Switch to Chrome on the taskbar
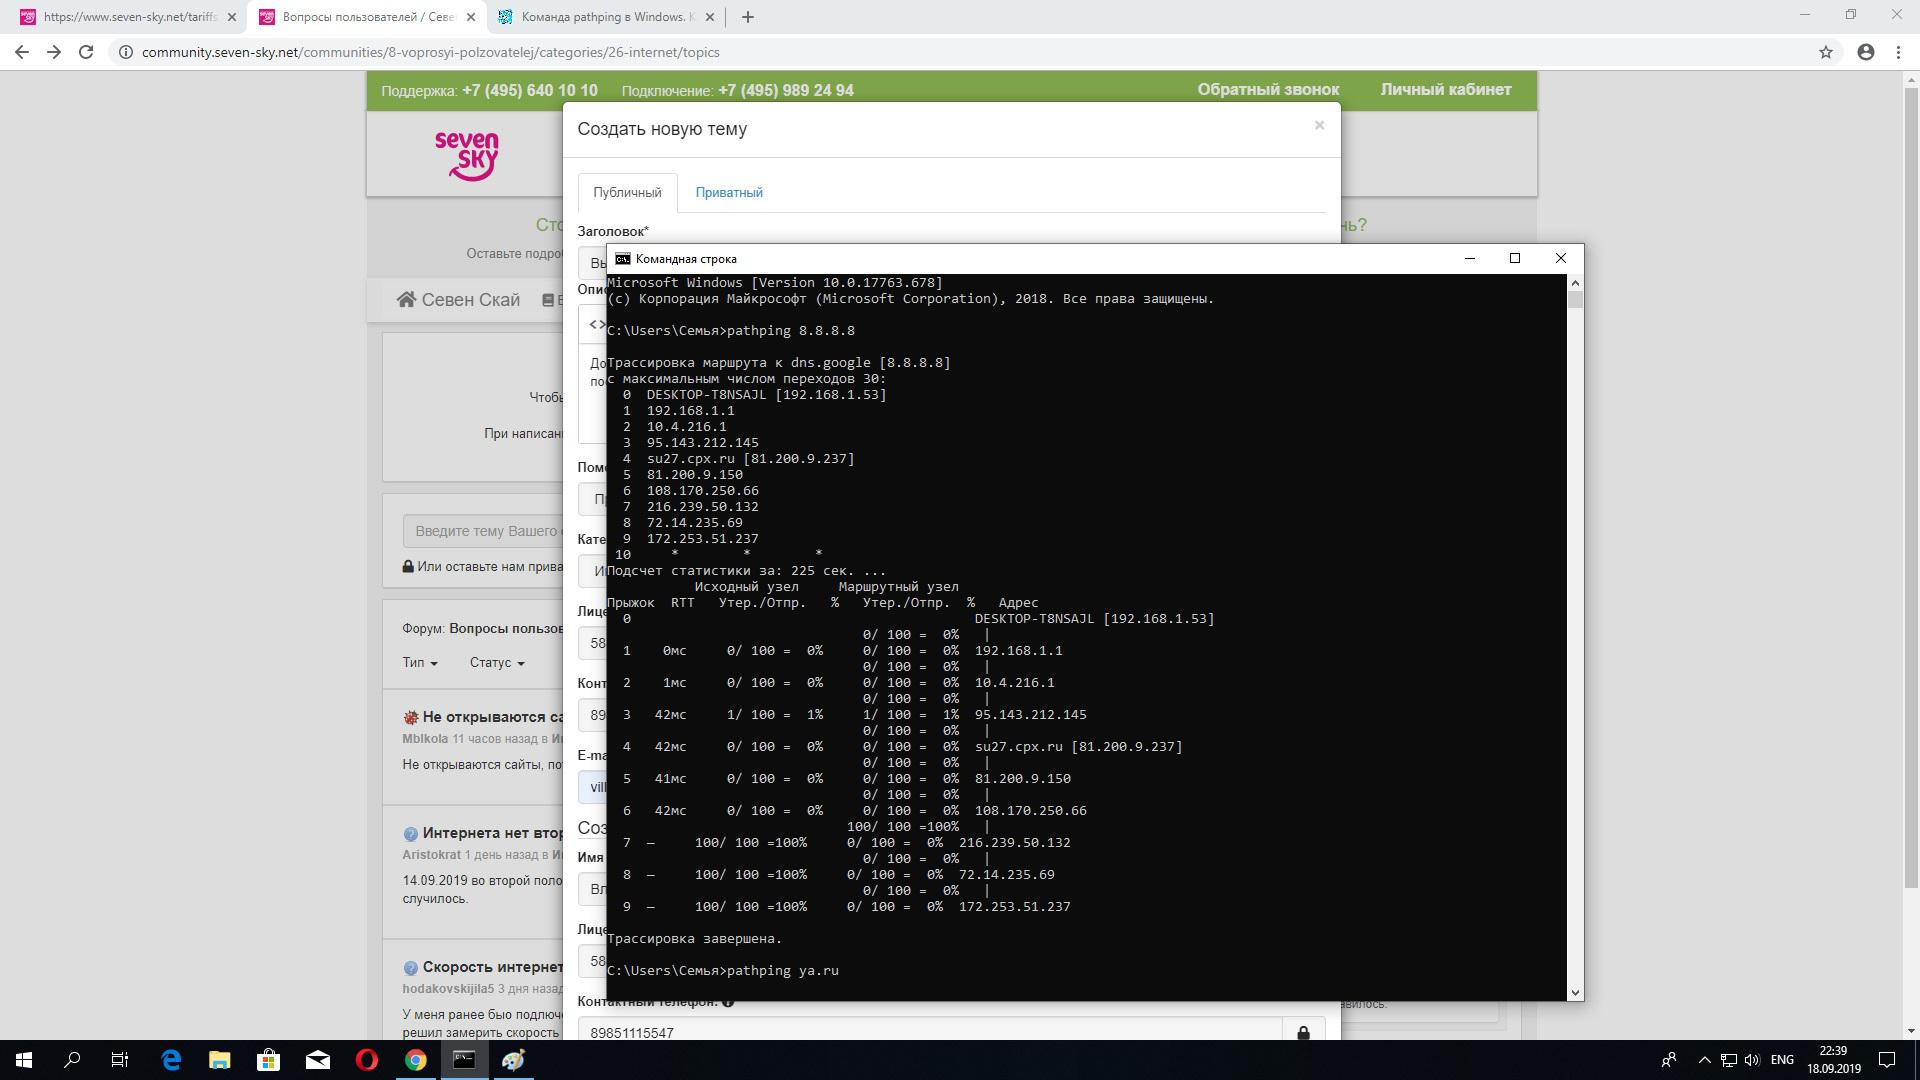 pos(415,1060)
